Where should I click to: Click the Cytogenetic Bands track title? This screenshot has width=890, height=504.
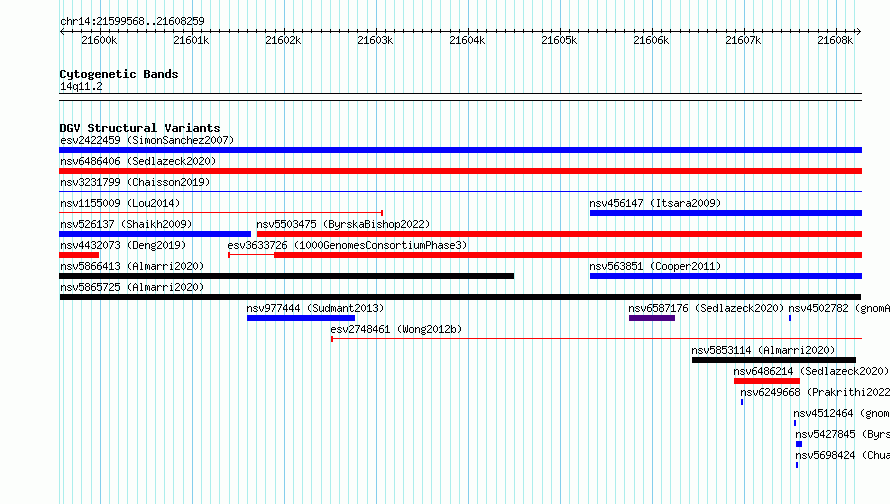119,74
